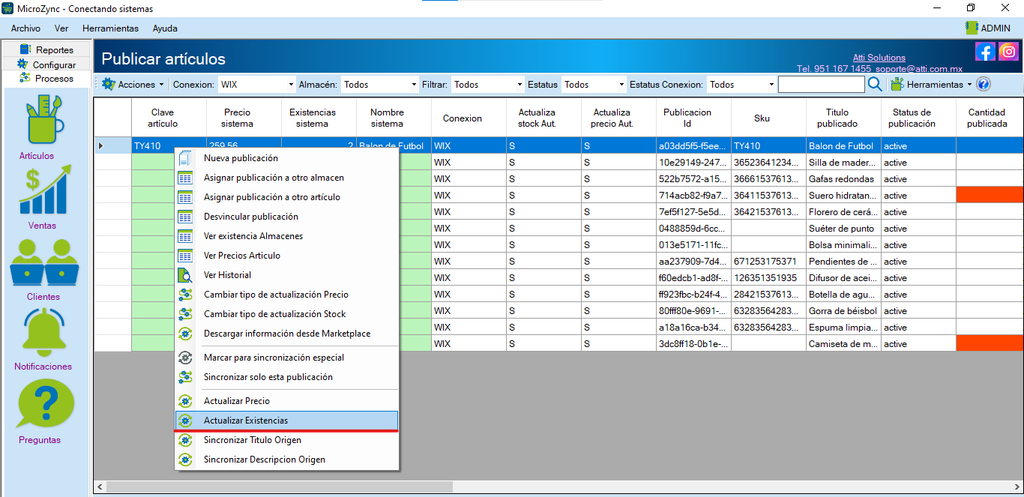This screenshot has height=497, width=1024.
Task: Click the Nueva publicación document icon
Action: coord(185,158)
